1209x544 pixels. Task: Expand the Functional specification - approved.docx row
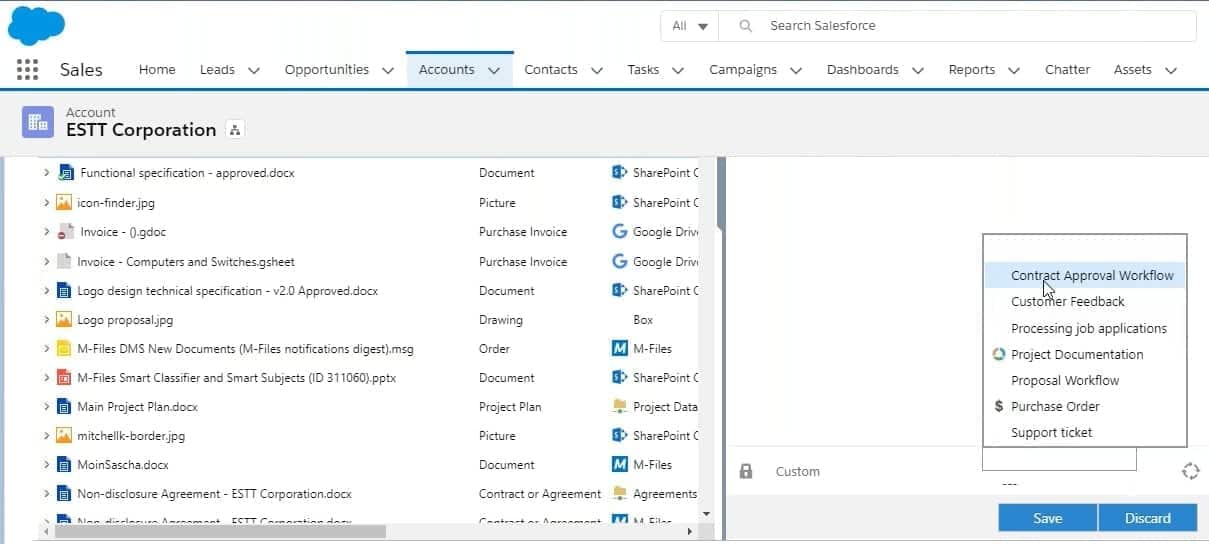[x=46, y=173]
